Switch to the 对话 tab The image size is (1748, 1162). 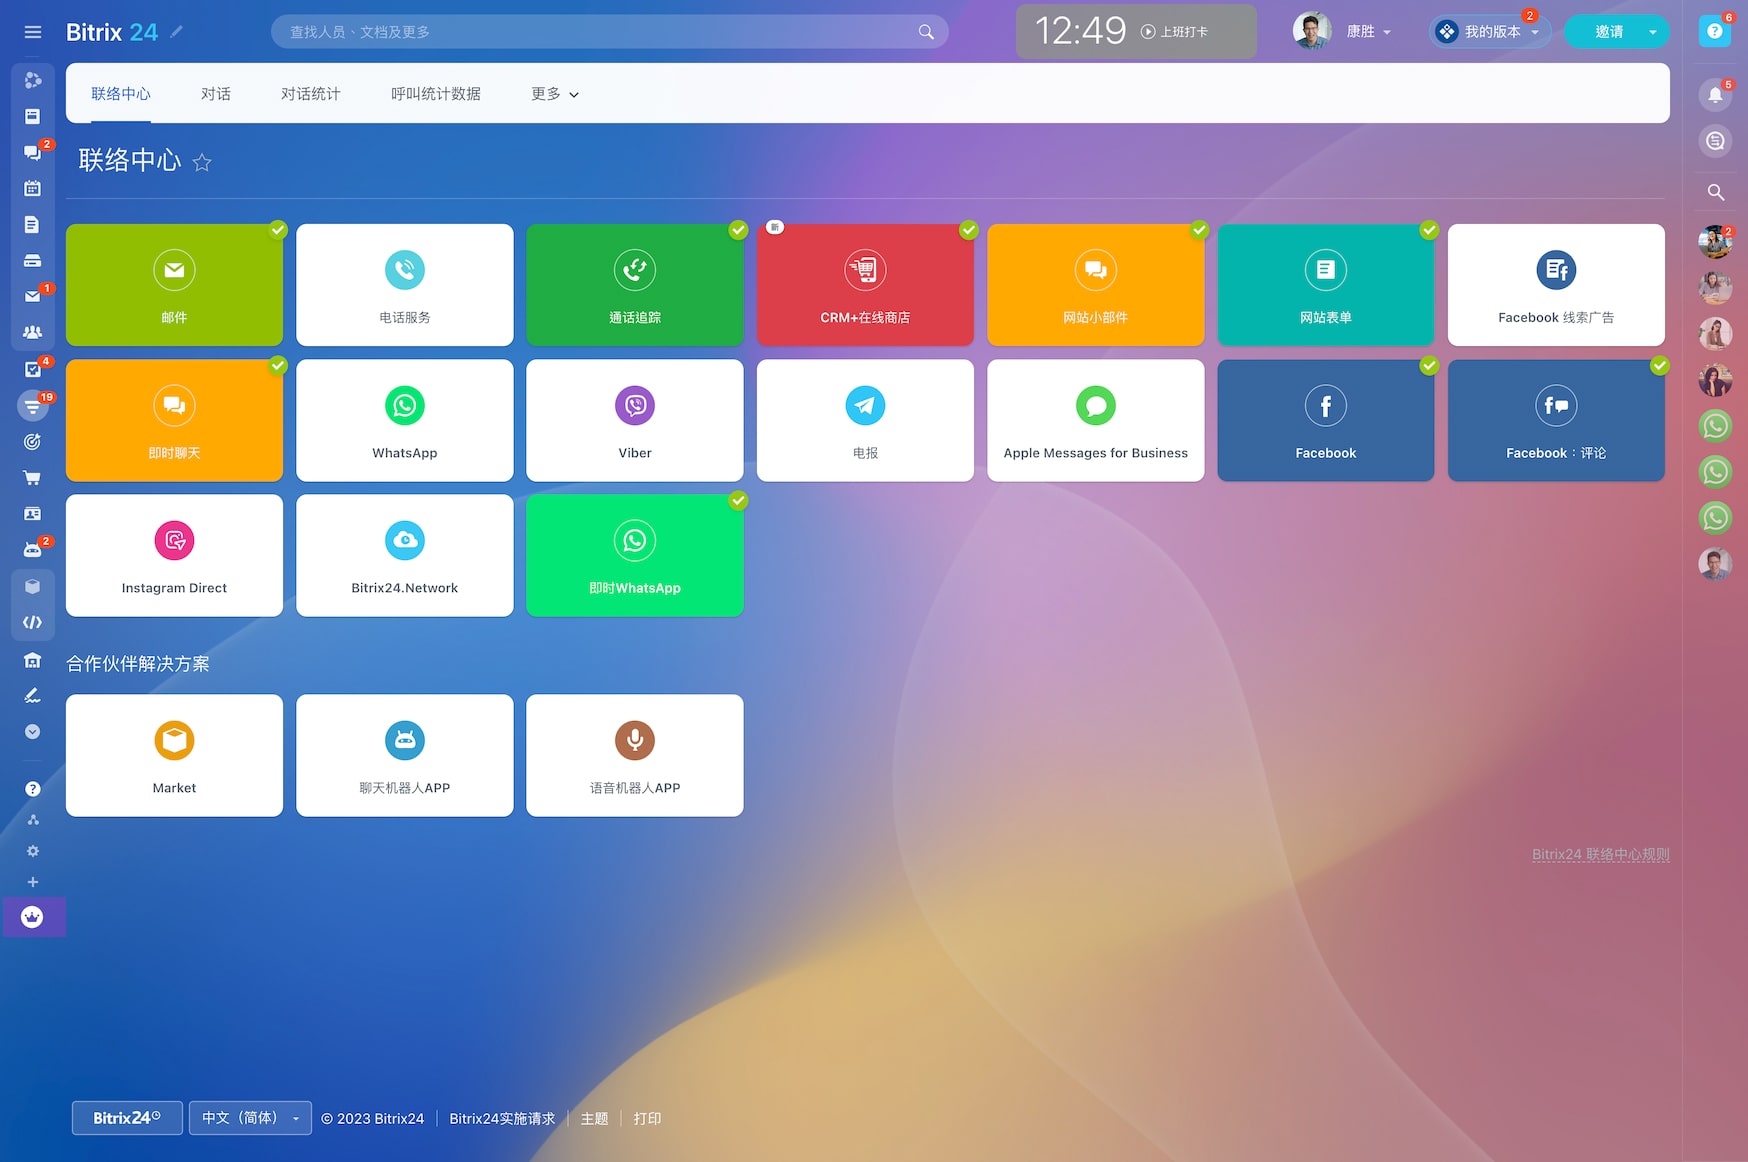click(x=216, y=94)
